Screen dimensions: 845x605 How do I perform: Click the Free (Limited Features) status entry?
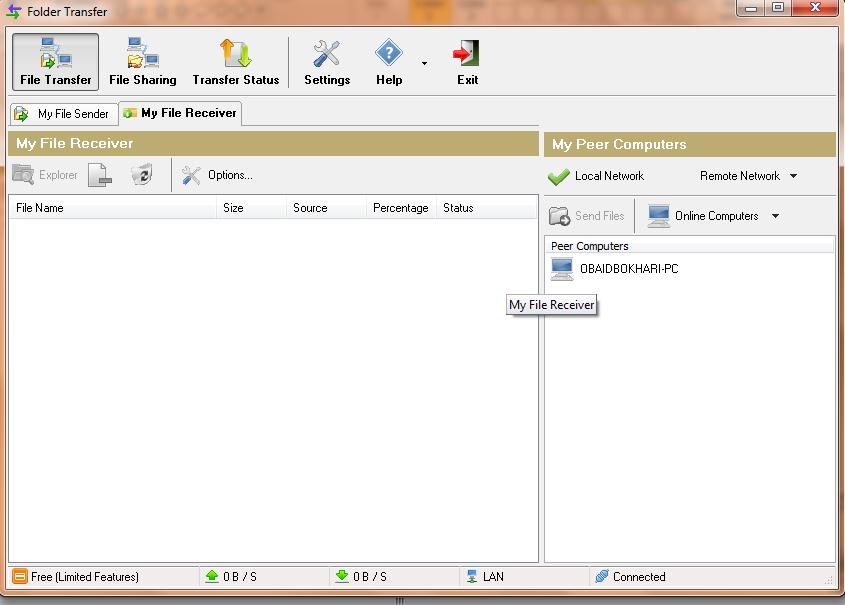tap(76, 577)
